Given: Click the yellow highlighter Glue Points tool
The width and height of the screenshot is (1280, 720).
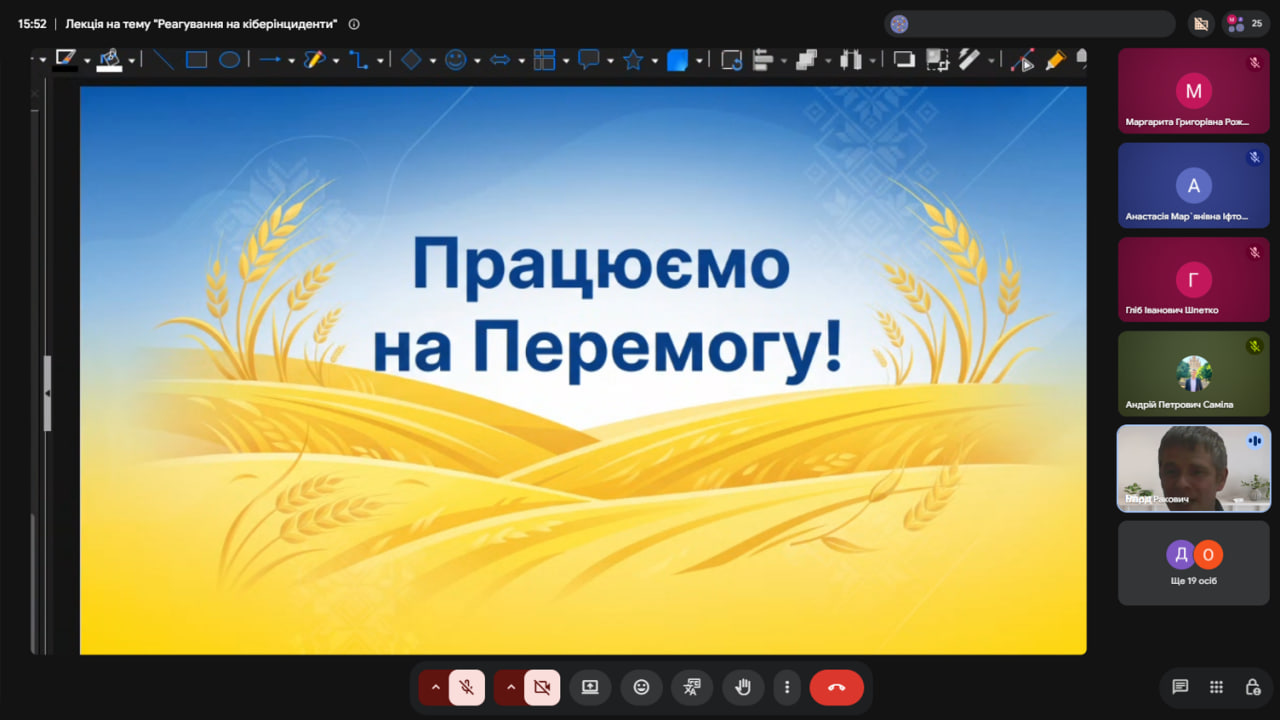Looking at the screenshot, I should pyautogui.click(x=1055, y=60).
